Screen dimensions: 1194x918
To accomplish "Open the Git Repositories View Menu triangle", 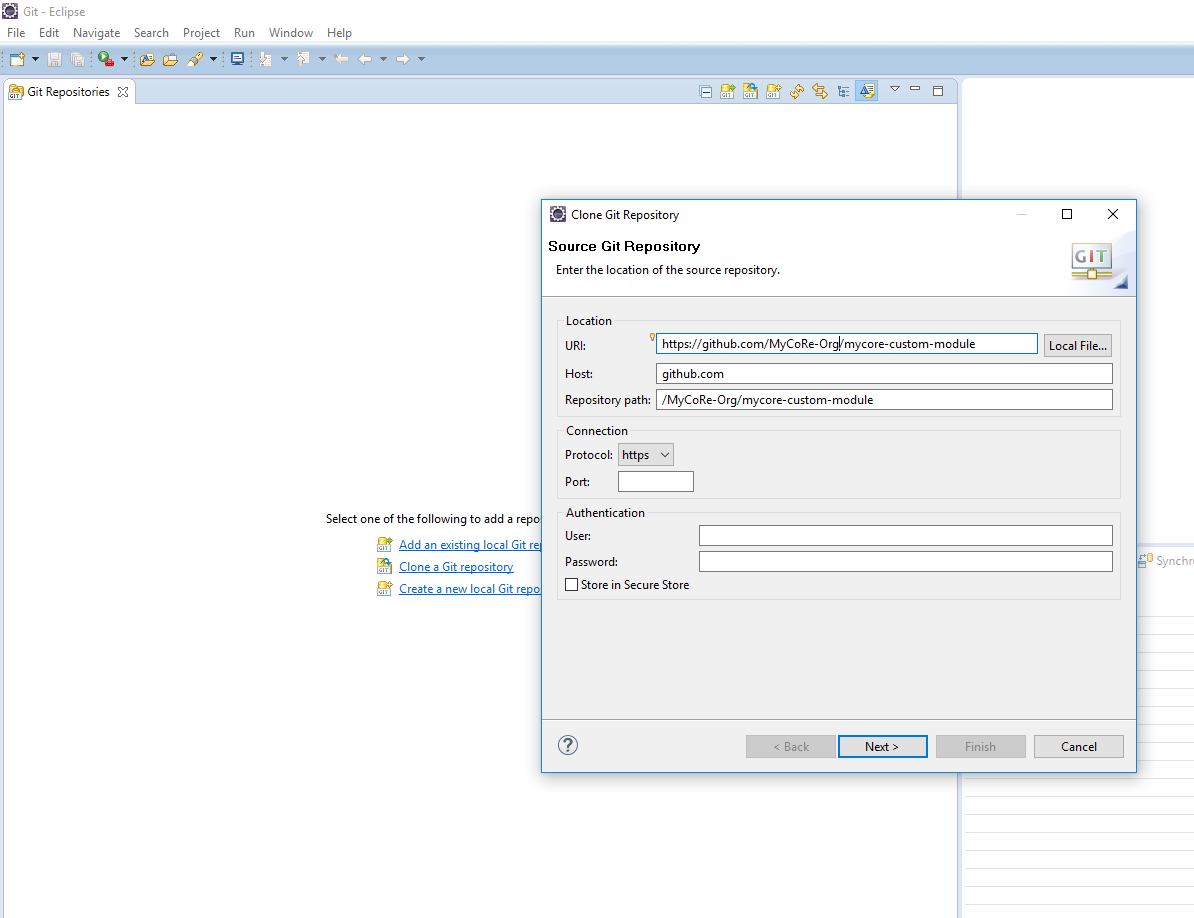I will click(x=895, y=89).
